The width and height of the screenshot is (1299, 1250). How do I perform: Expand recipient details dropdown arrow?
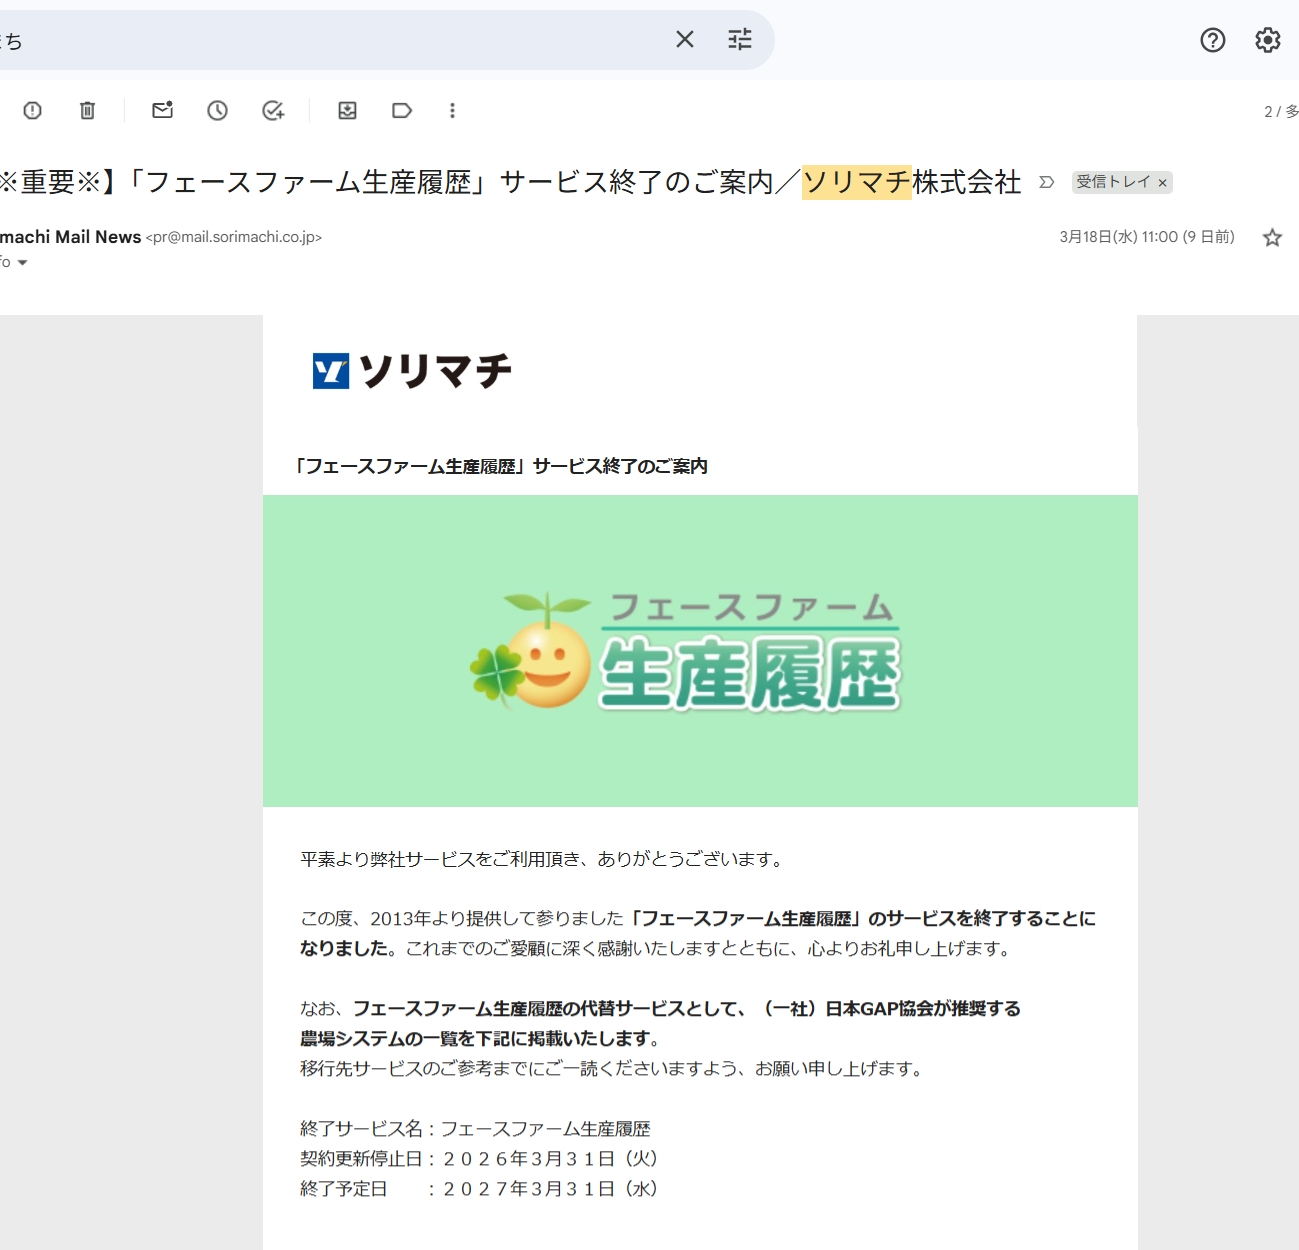pos(22,263)
